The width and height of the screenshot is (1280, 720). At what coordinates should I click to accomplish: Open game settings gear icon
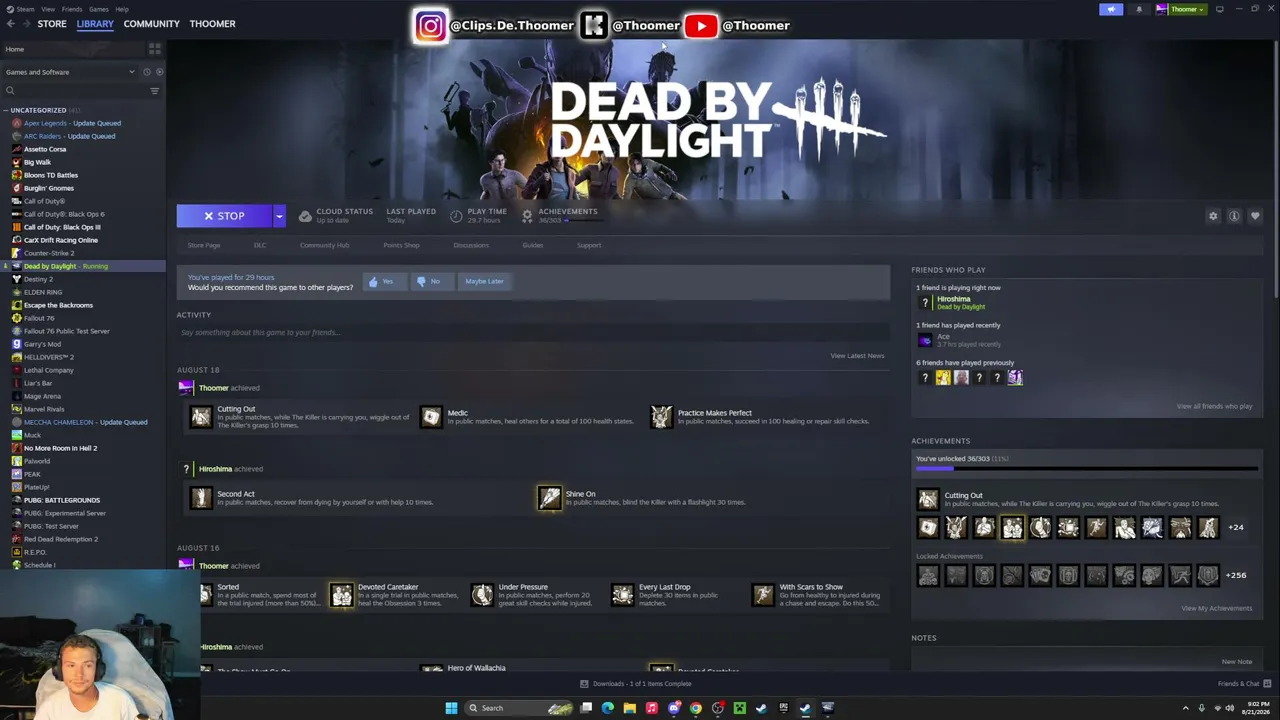(x=1213, y=216)
